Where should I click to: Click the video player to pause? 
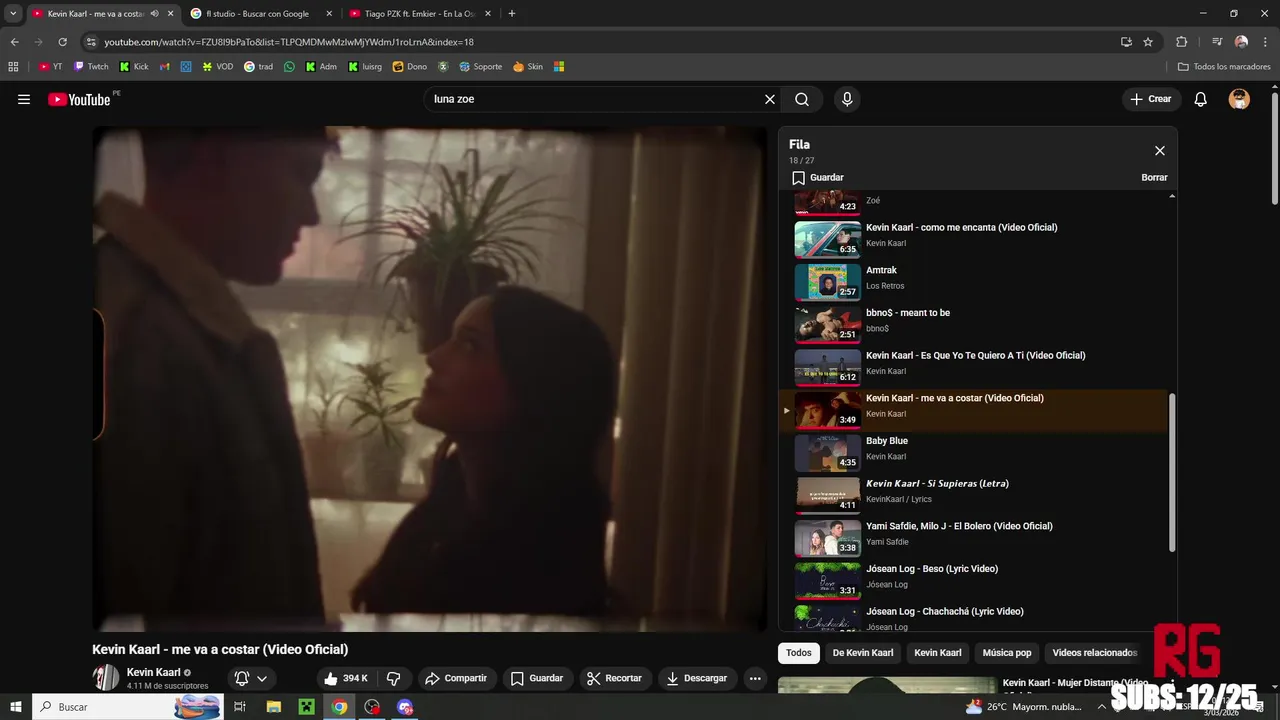click(430, 378)
